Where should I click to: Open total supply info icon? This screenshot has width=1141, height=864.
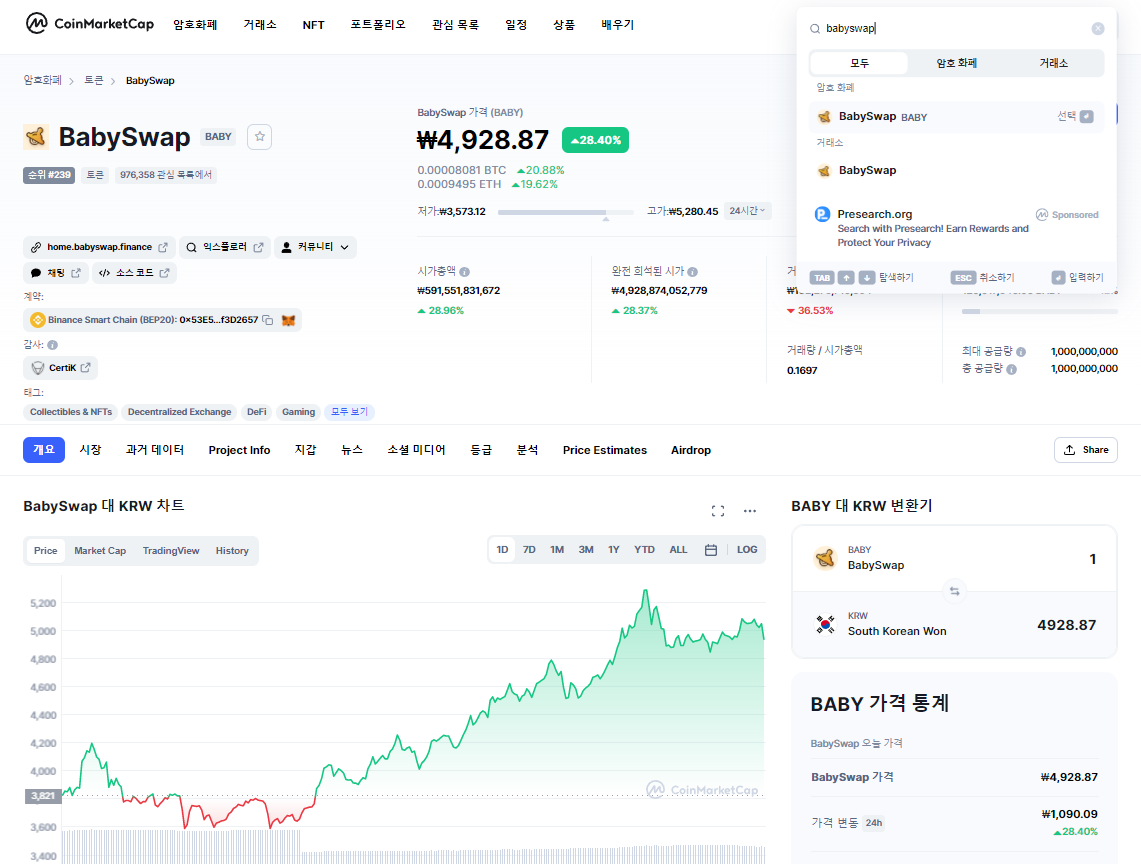point(1011,369)
